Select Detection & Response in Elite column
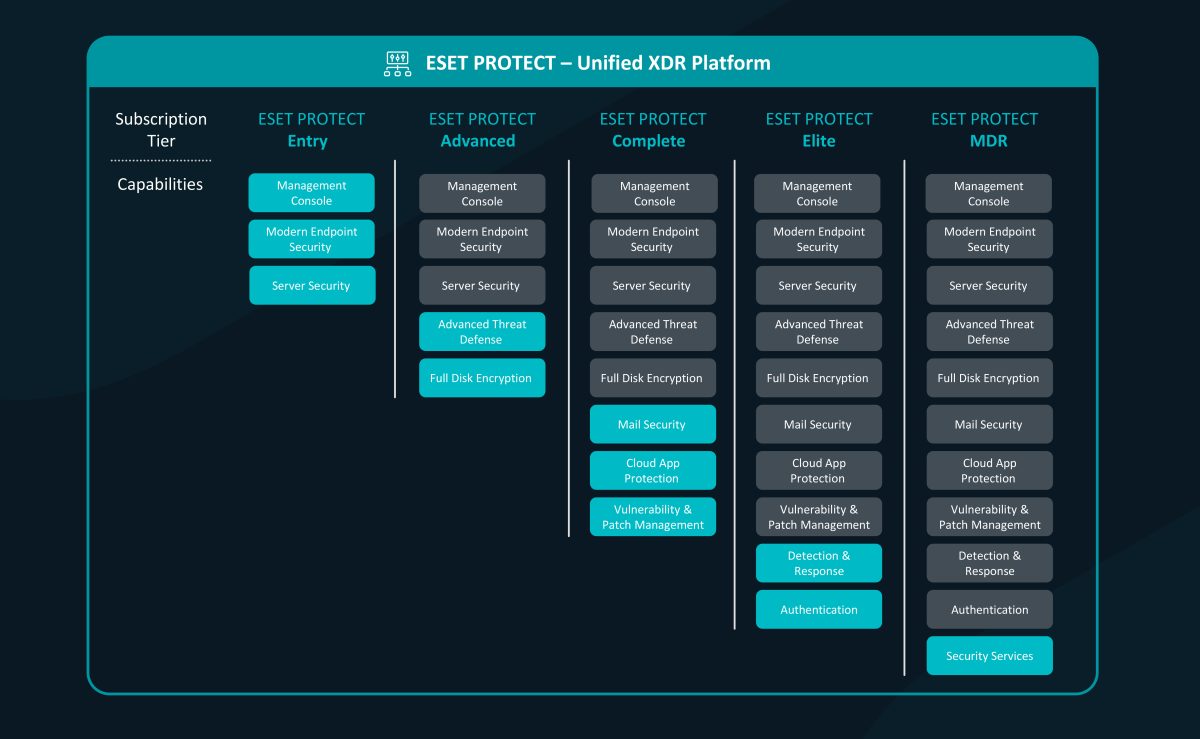 pyautogui.click(x=818, y=563)
